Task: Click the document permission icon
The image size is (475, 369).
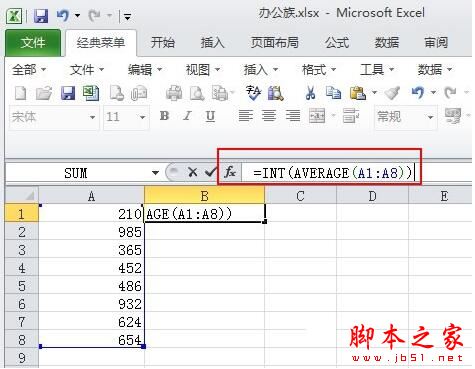Action: coord(117,93)
